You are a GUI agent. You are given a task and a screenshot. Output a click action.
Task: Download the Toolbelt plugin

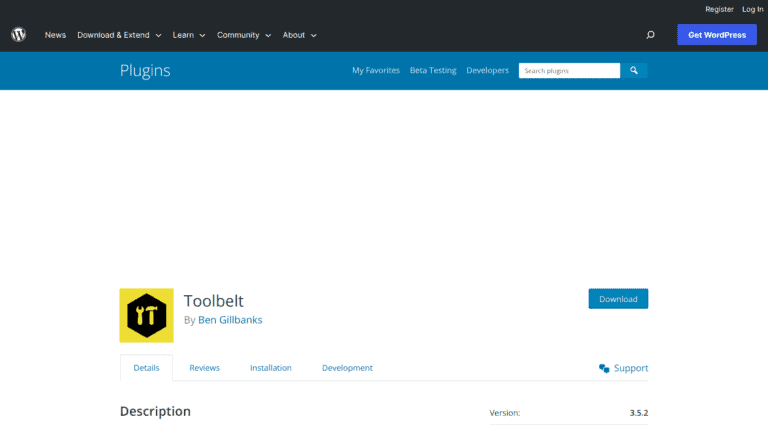618,299
